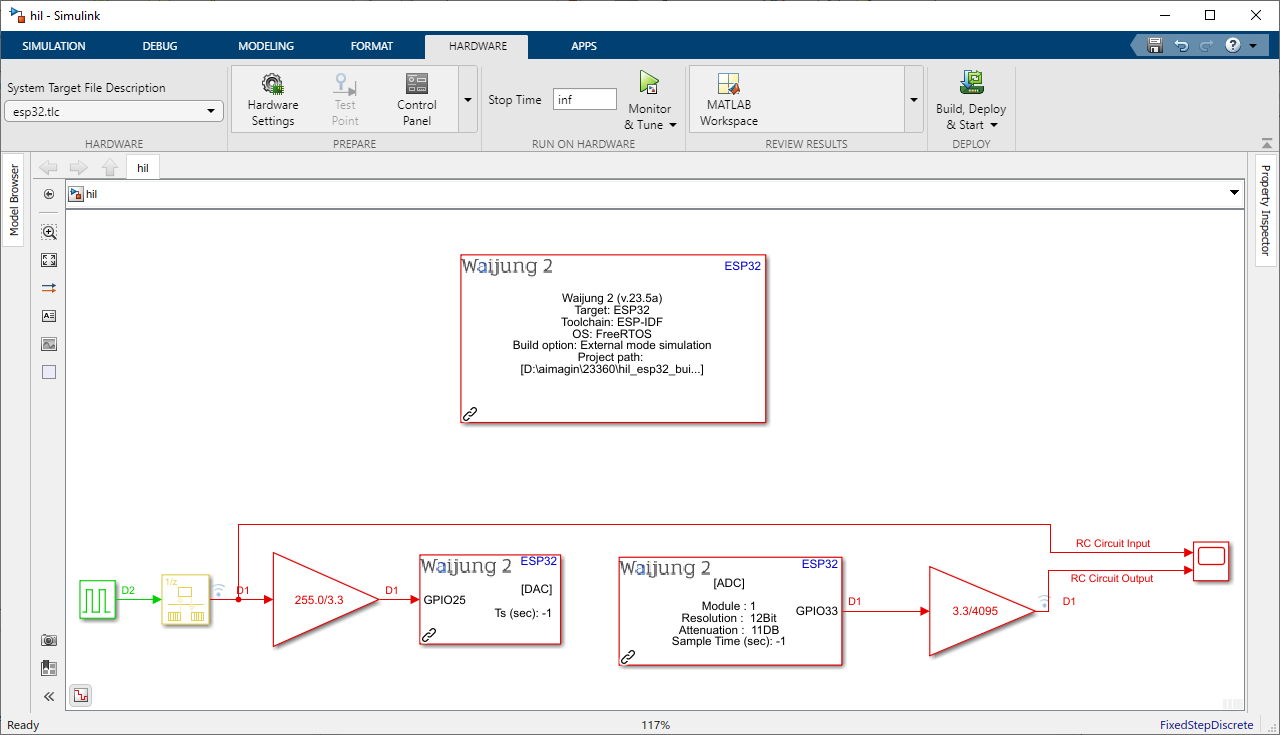Click Build, Deploy & Start icon
The width and height of the screenshot is (1280, 735).
[971, 83]
